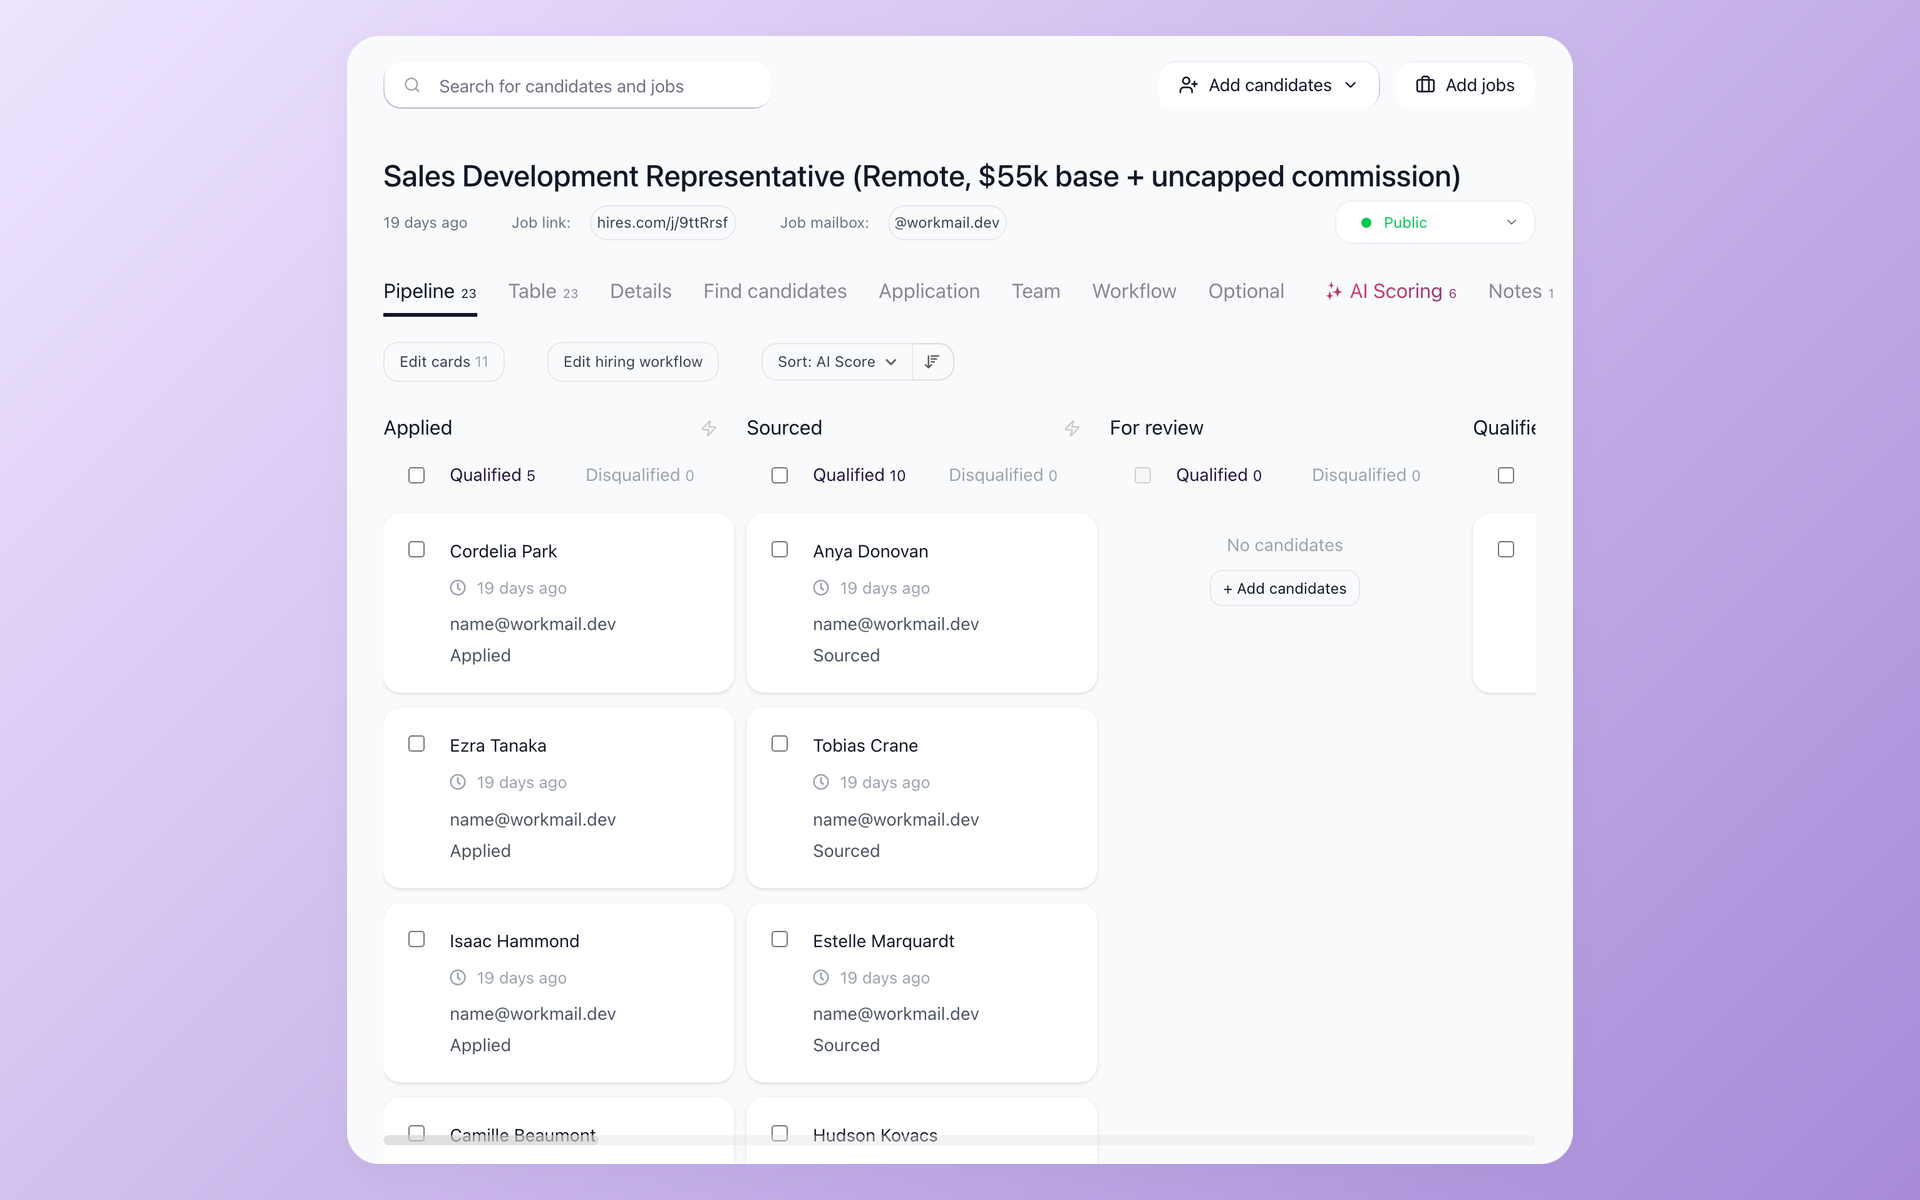Open the Public visibility dropdown
Viewport: 1920px width, 1200px height.
pyautogui.click(x=1434, y=222)
